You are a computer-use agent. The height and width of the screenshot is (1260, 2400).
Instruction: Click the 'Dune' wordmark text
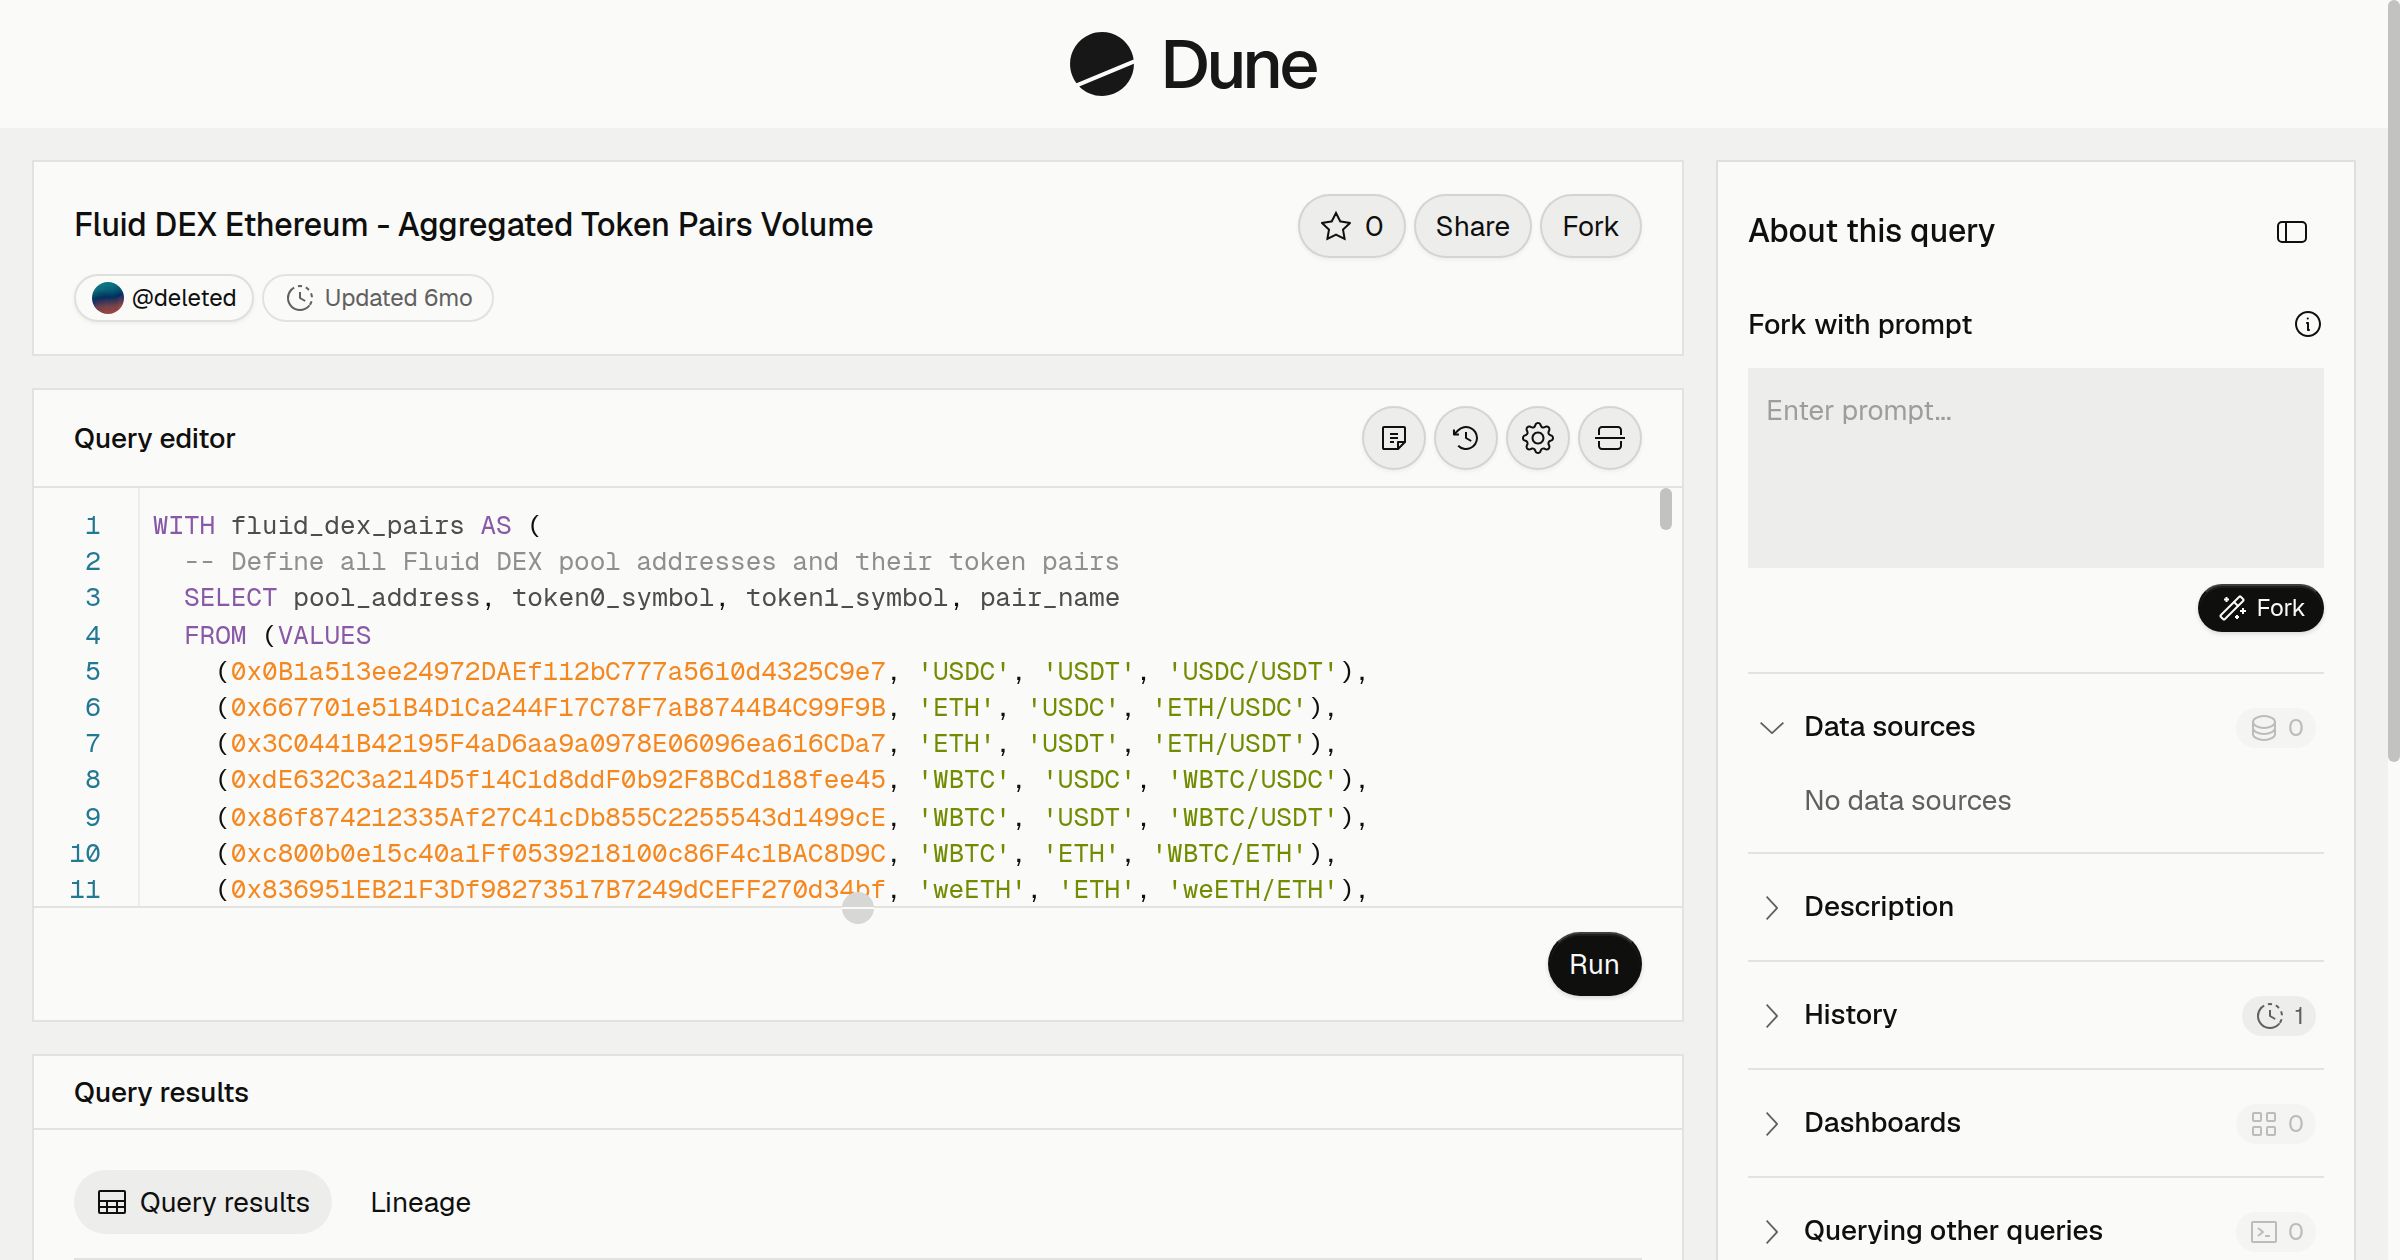1239,65
